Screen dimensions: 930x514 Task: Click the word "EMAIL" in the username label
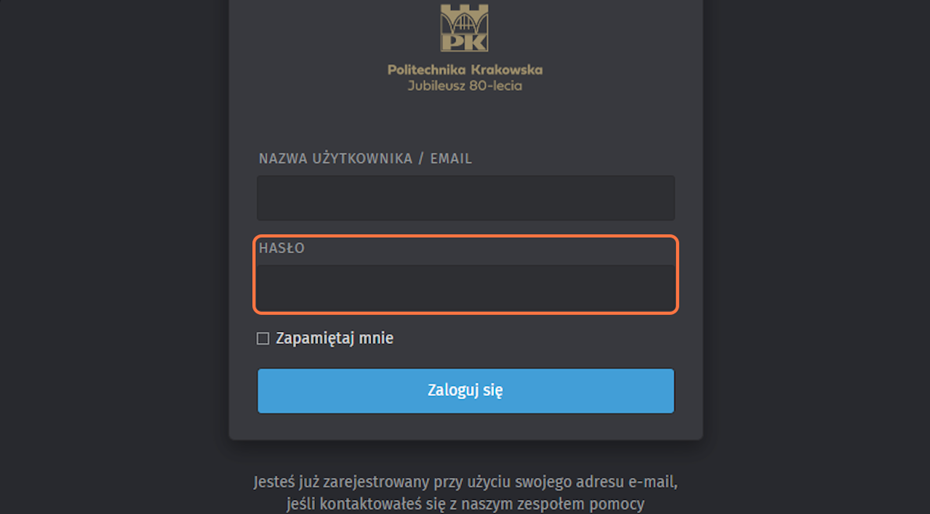click(451, 159)
